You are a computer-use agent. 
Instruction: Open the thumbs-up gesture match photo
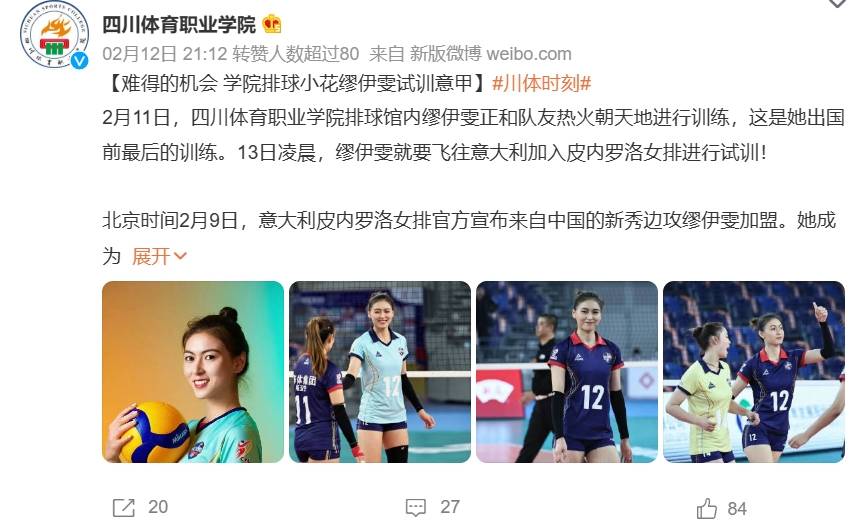(x=754, y=372)
